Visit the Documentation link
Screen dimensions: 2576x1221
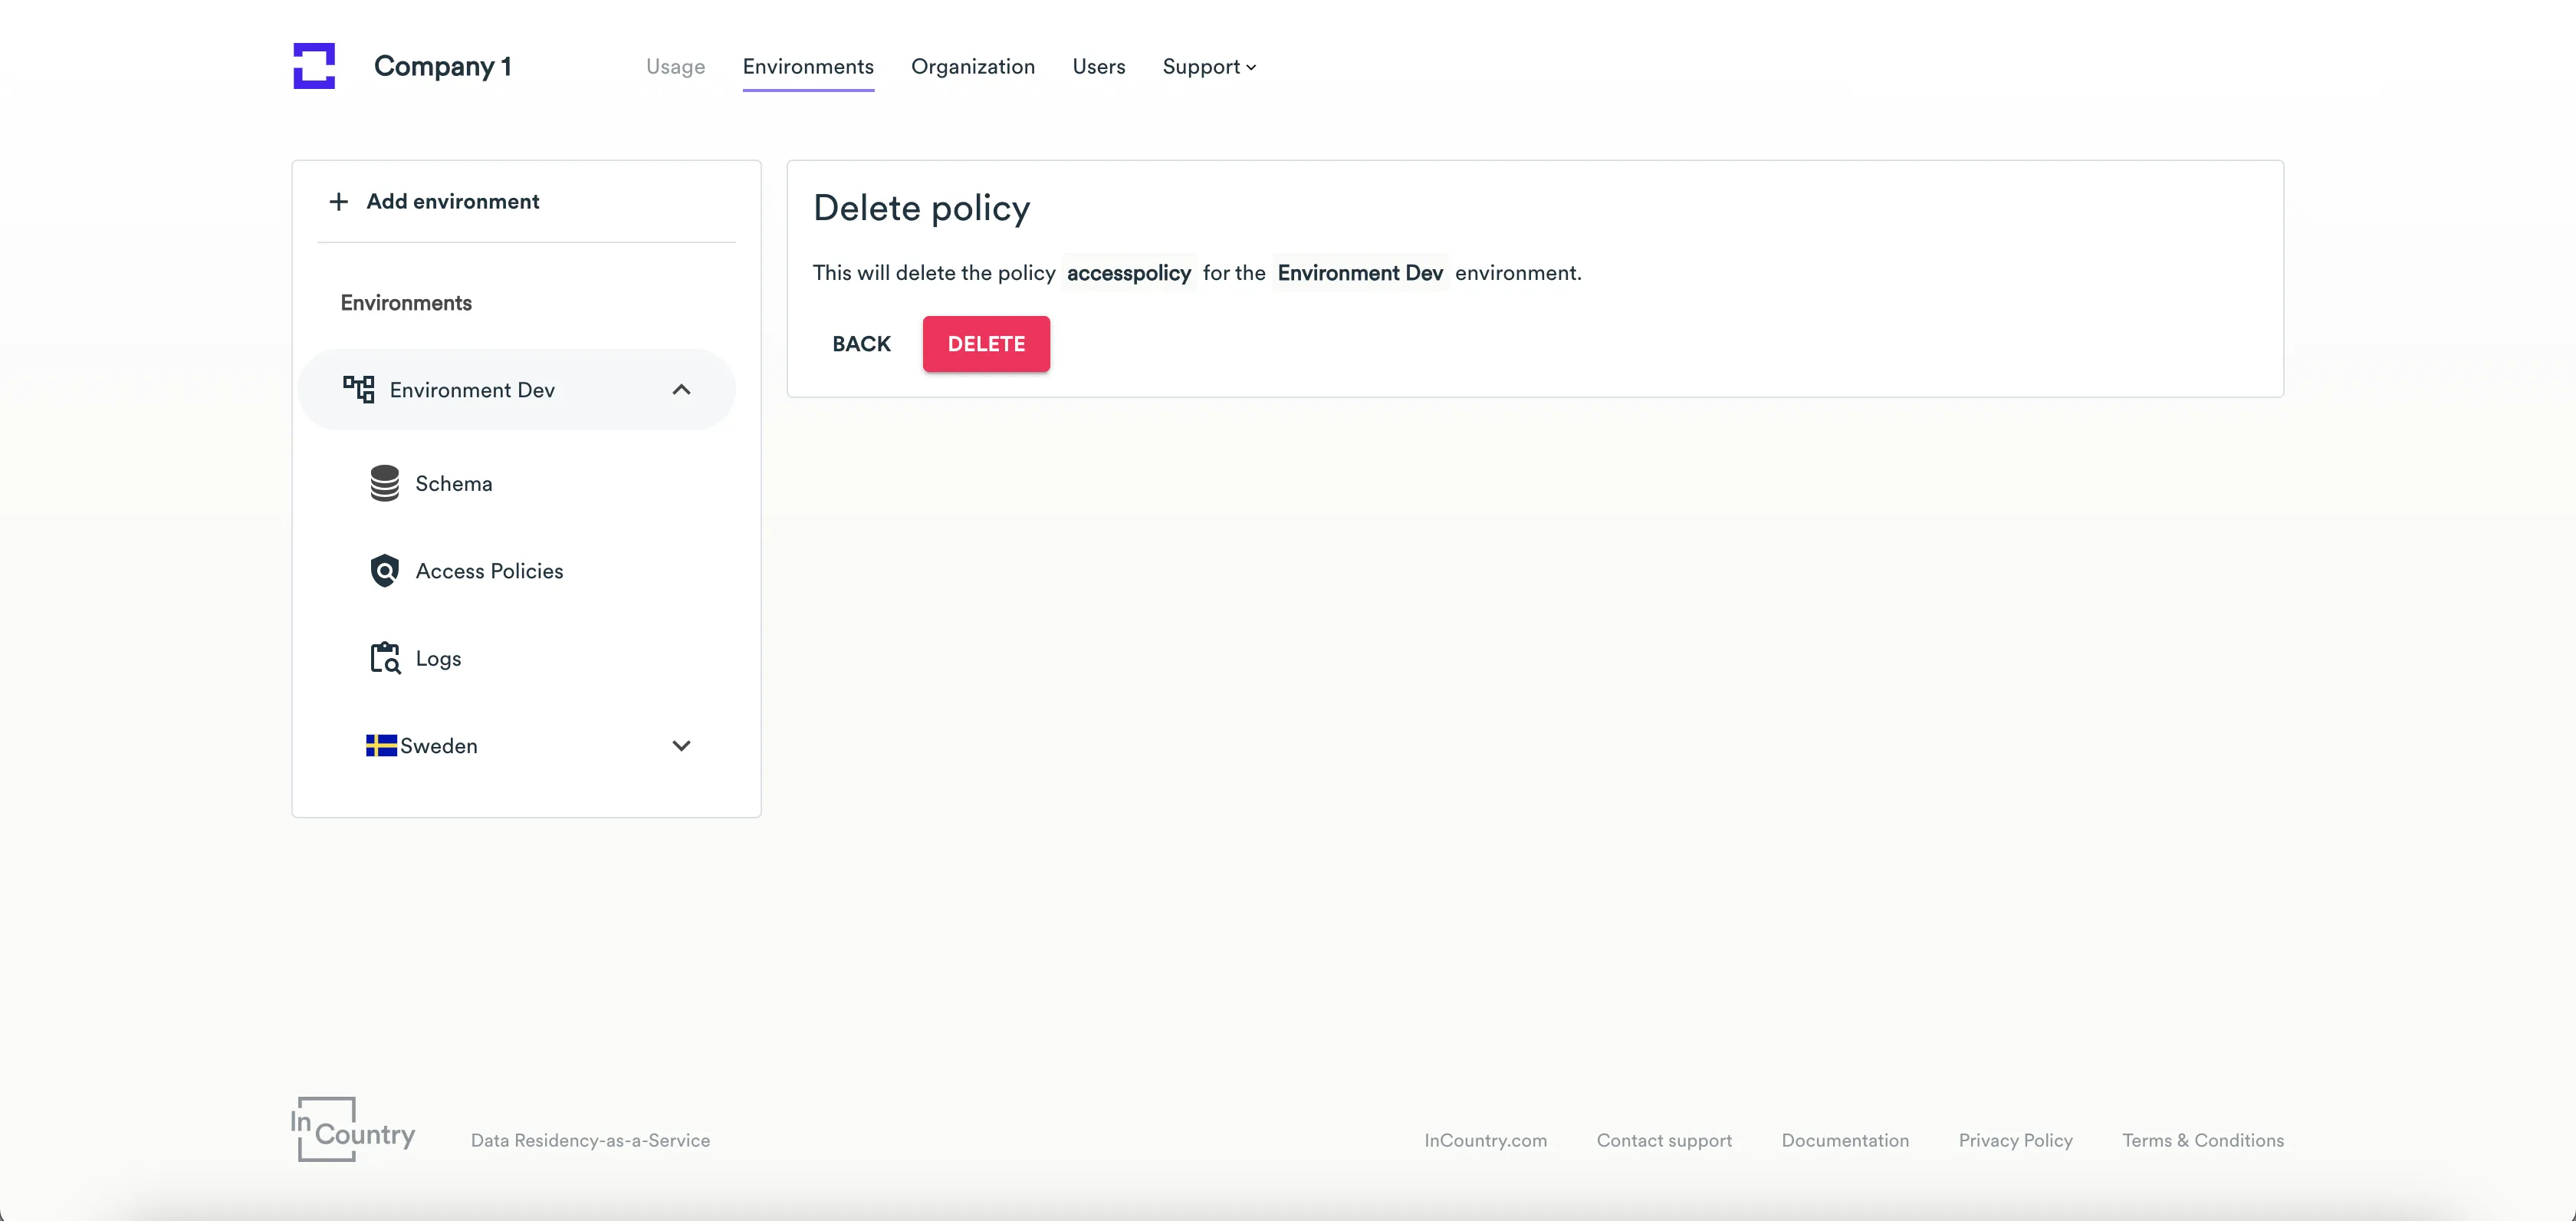tap(1845, 1139)
